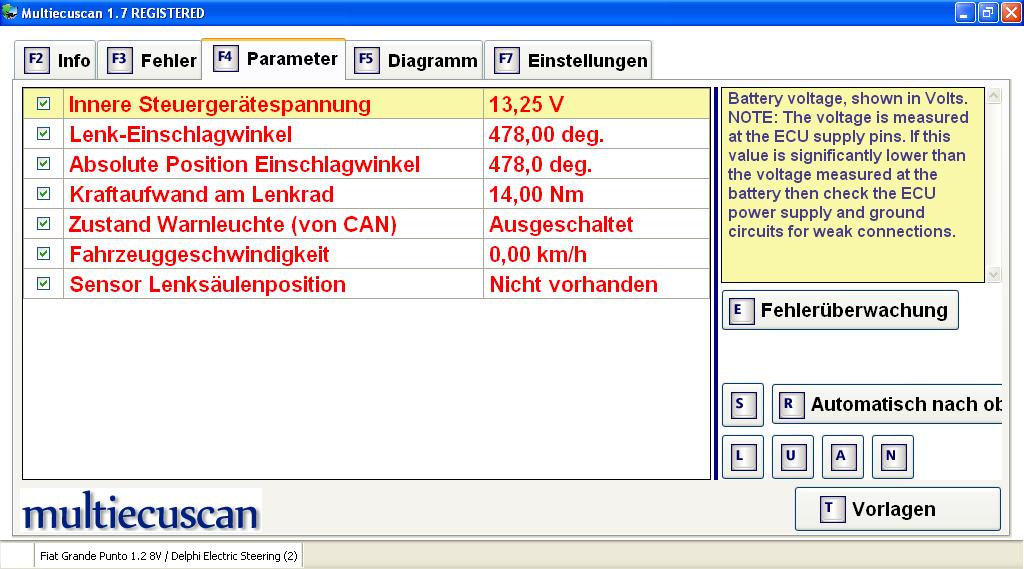Click the Fehlerüberwachung button
The width and height of the screenshot is (1024, 569).
840,310
